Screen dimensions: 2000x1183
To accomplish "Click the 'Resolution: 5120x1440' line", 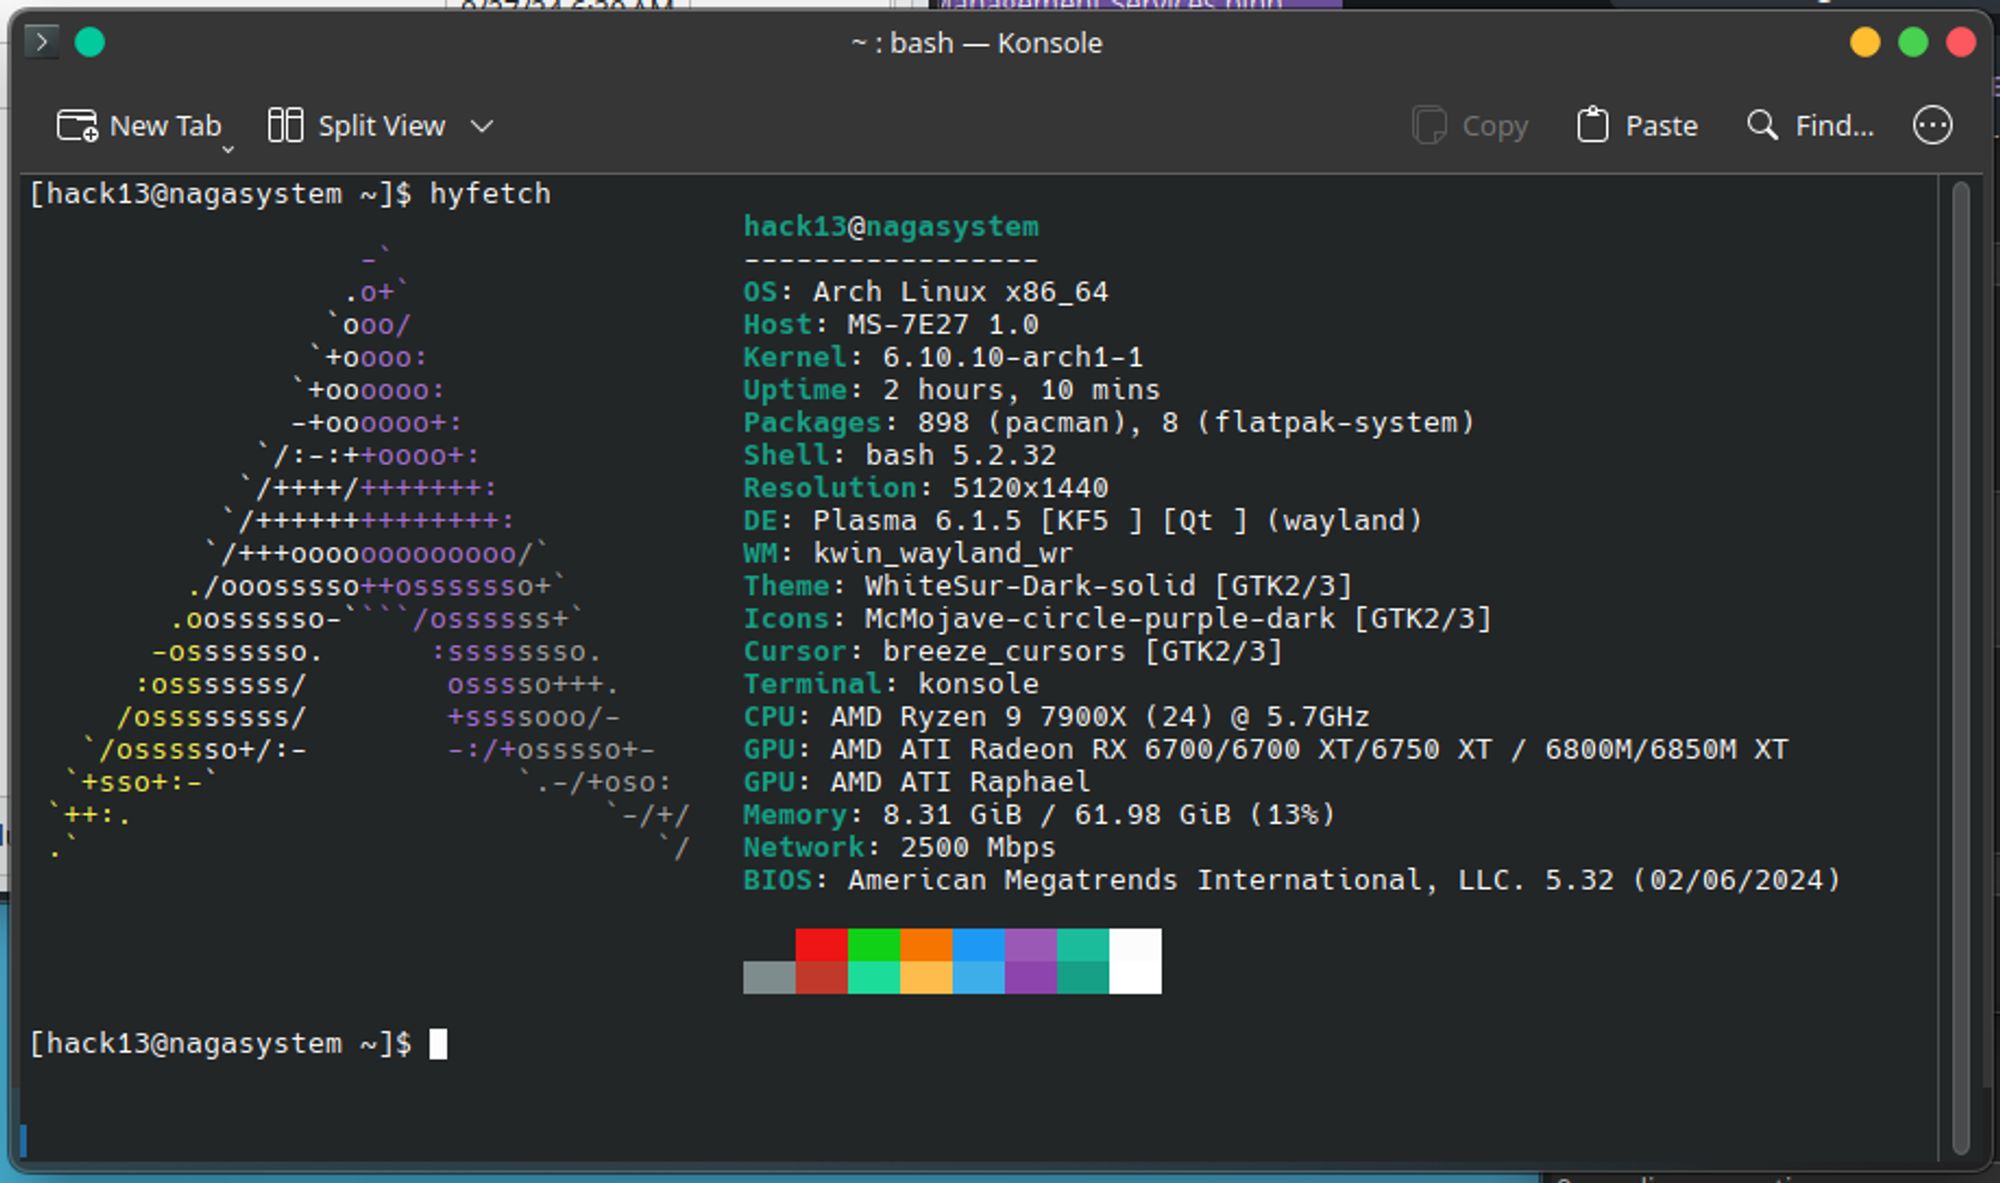I will (x=926, y=488).
